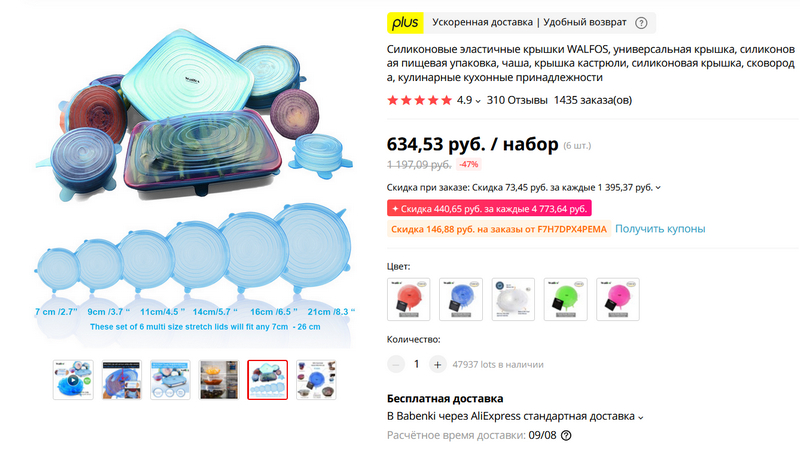Pick the pink lid color option
Image resolution: width=800 pixels, height=454 pixels.
618,299
